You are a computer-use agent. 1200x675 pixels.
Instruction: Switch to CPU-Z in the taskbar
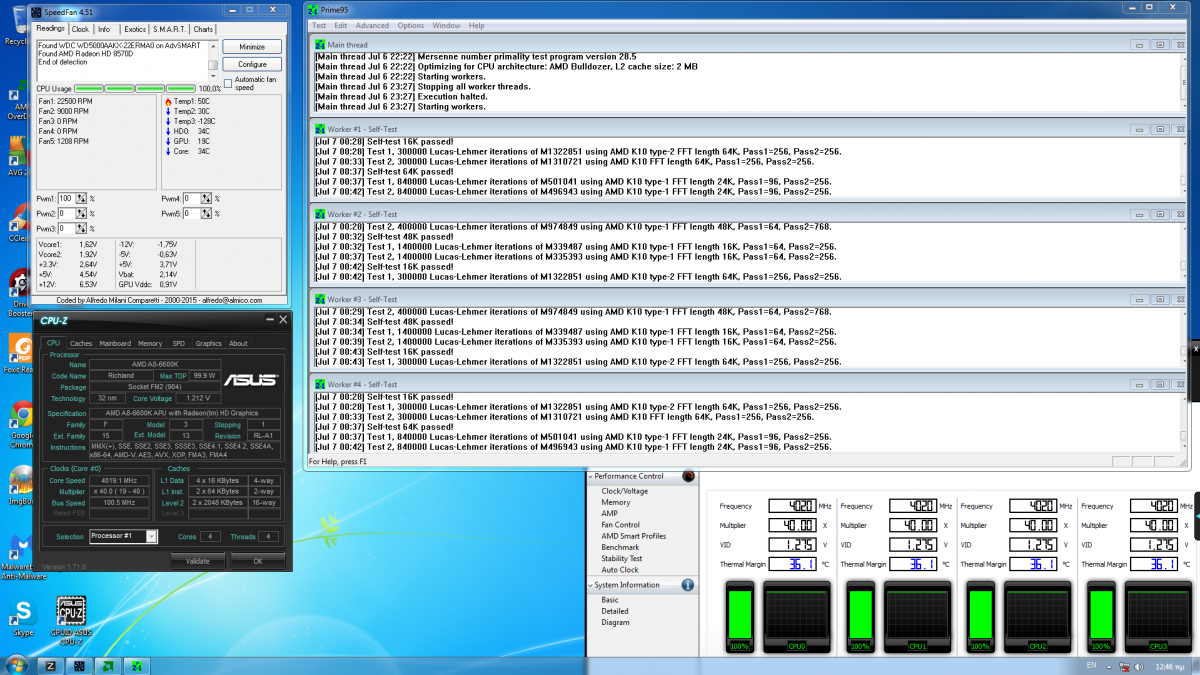coord(50,665)
